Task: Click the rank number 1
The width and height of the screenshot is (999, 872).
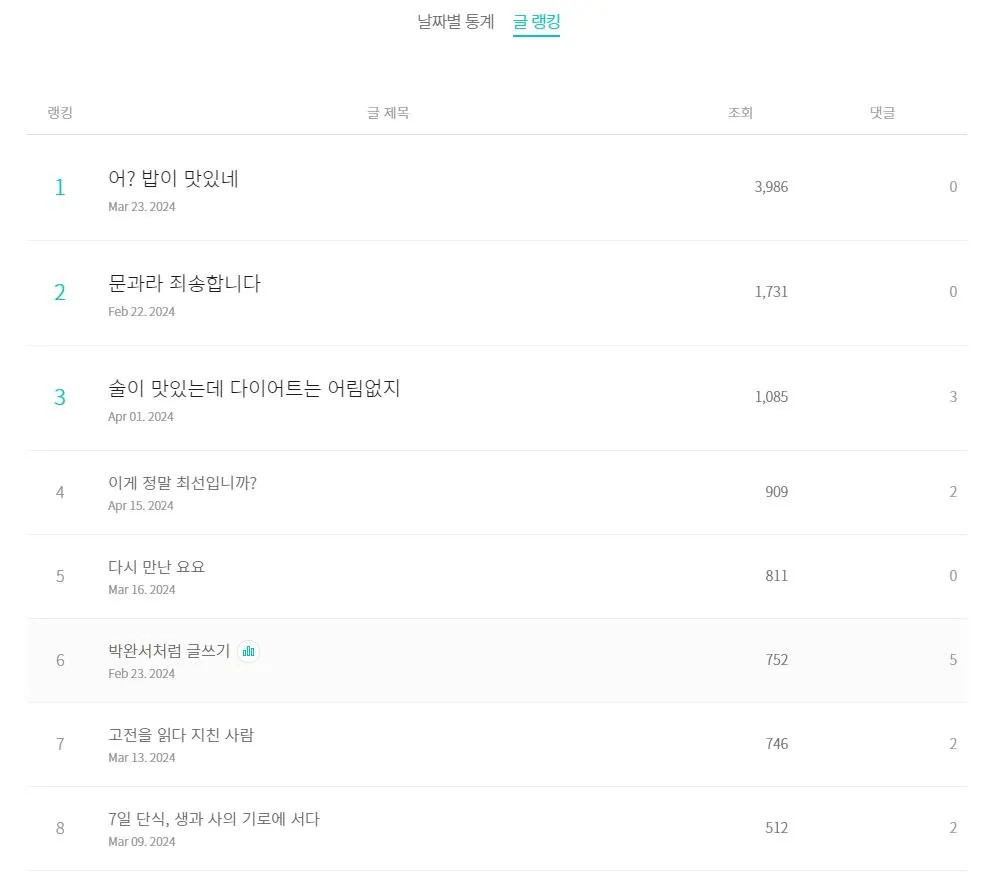Action: 60,187
